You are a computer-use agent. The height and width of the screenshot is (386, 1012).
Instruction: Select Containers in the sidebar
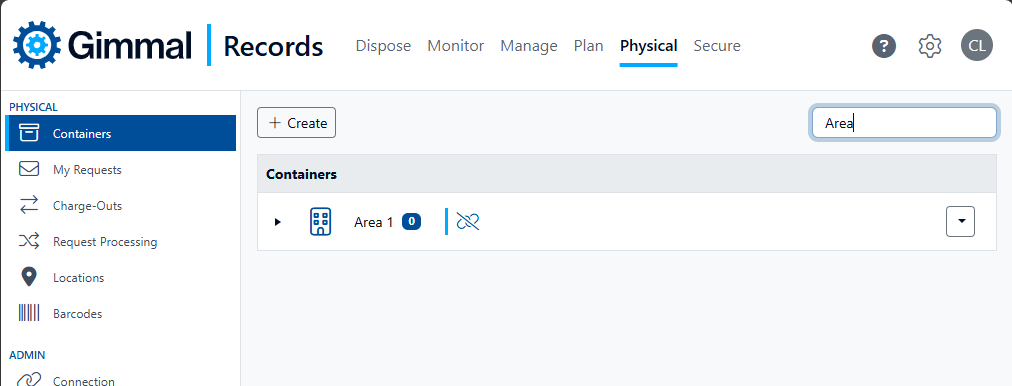click(x=121, y=134)
